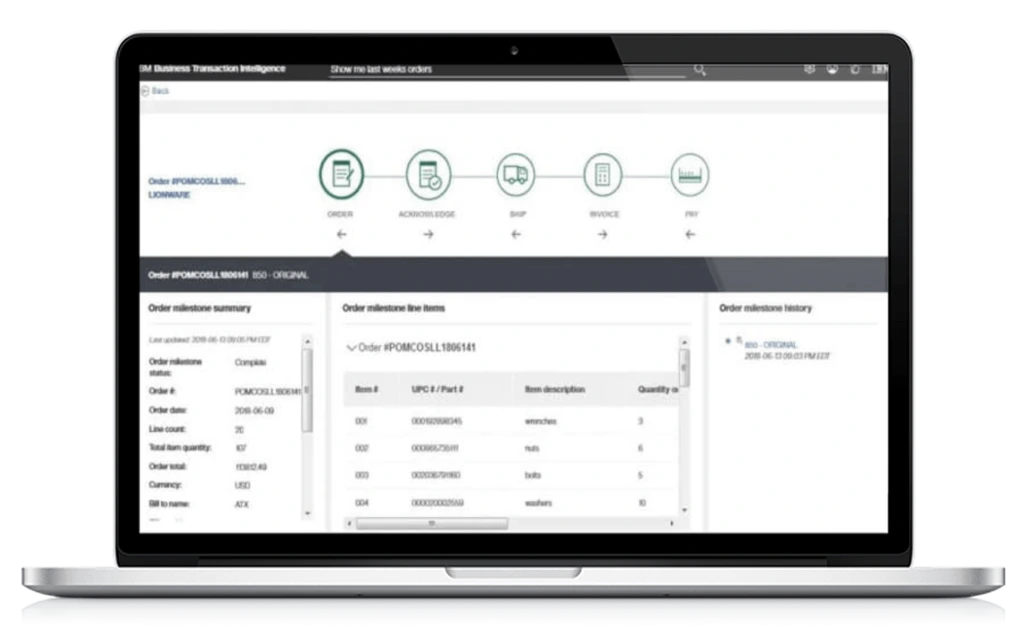The width and height of the screenshot is (1024, 644).
Task: Click the PAY milestone label
Action: click(692, 214)
